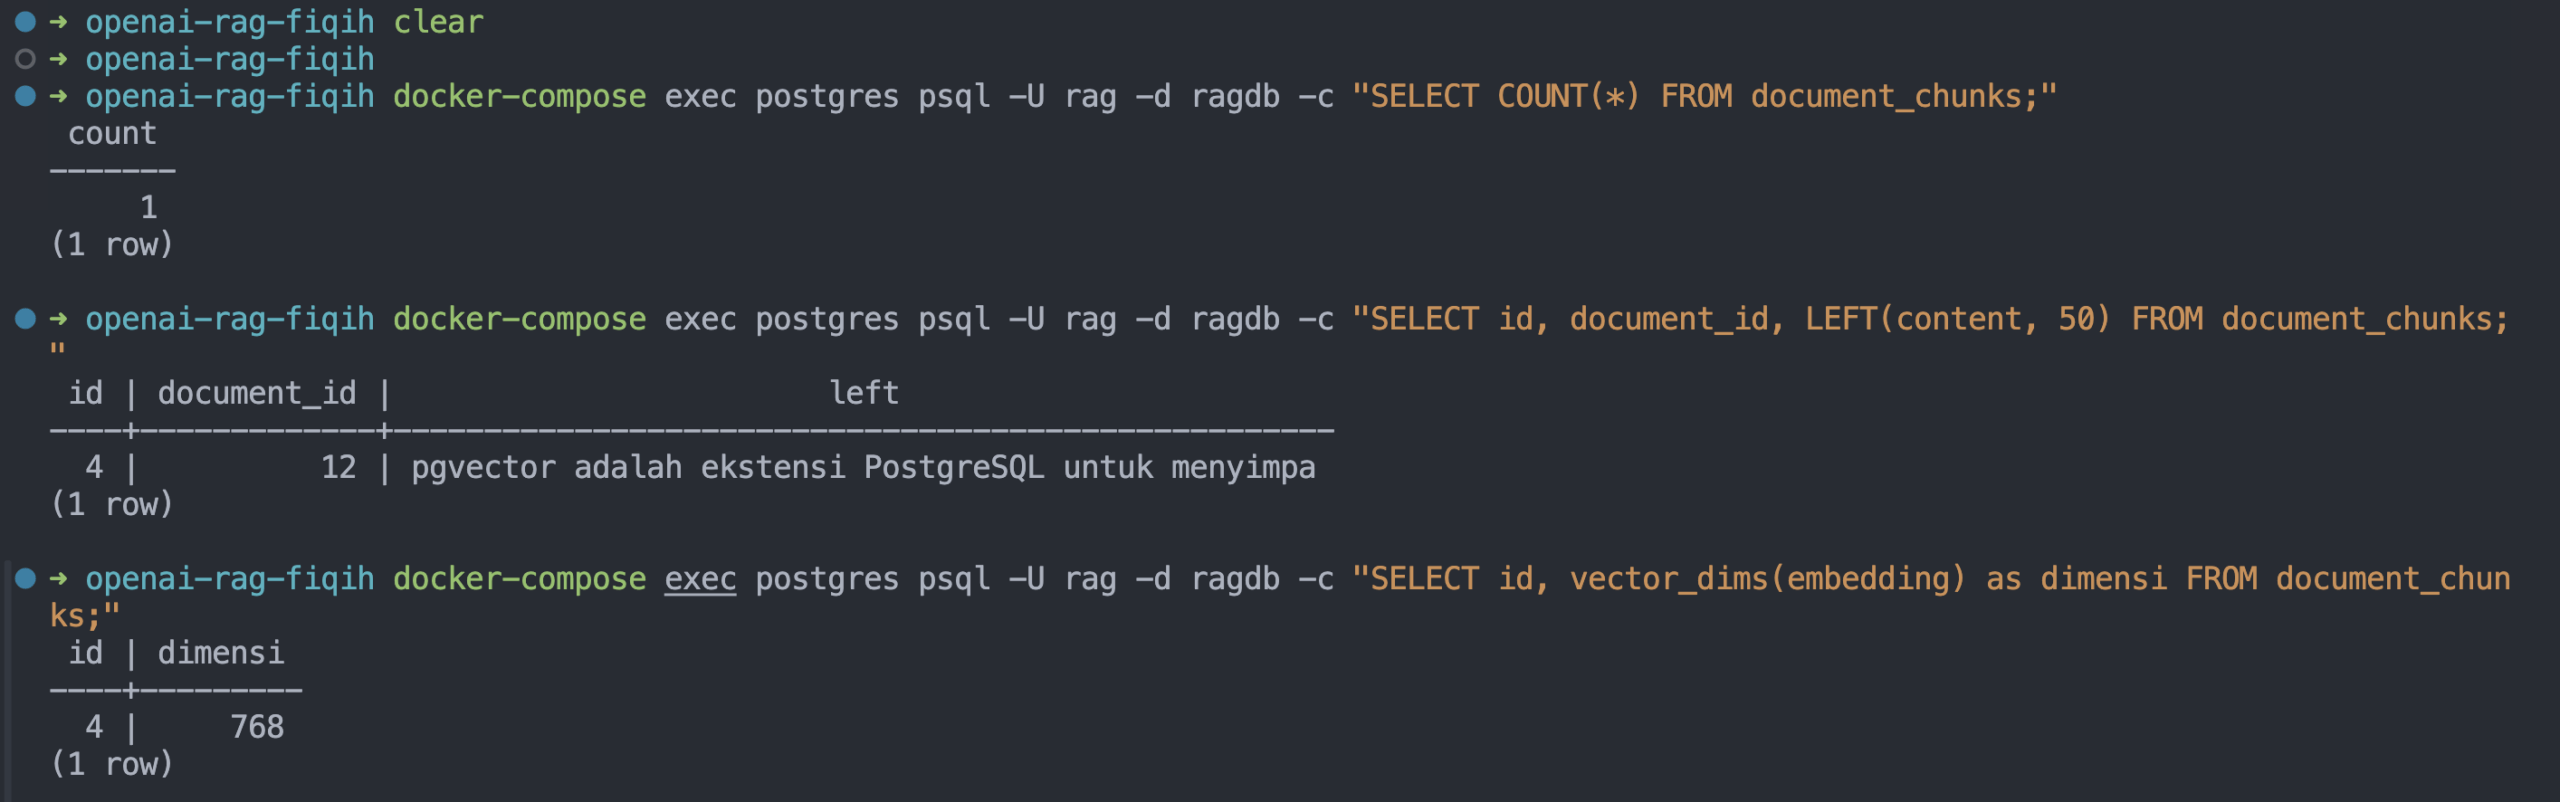2560x802 pixels.
Task: Click the vector_dims(embedding) text in the query
Action: [1768, 578]
